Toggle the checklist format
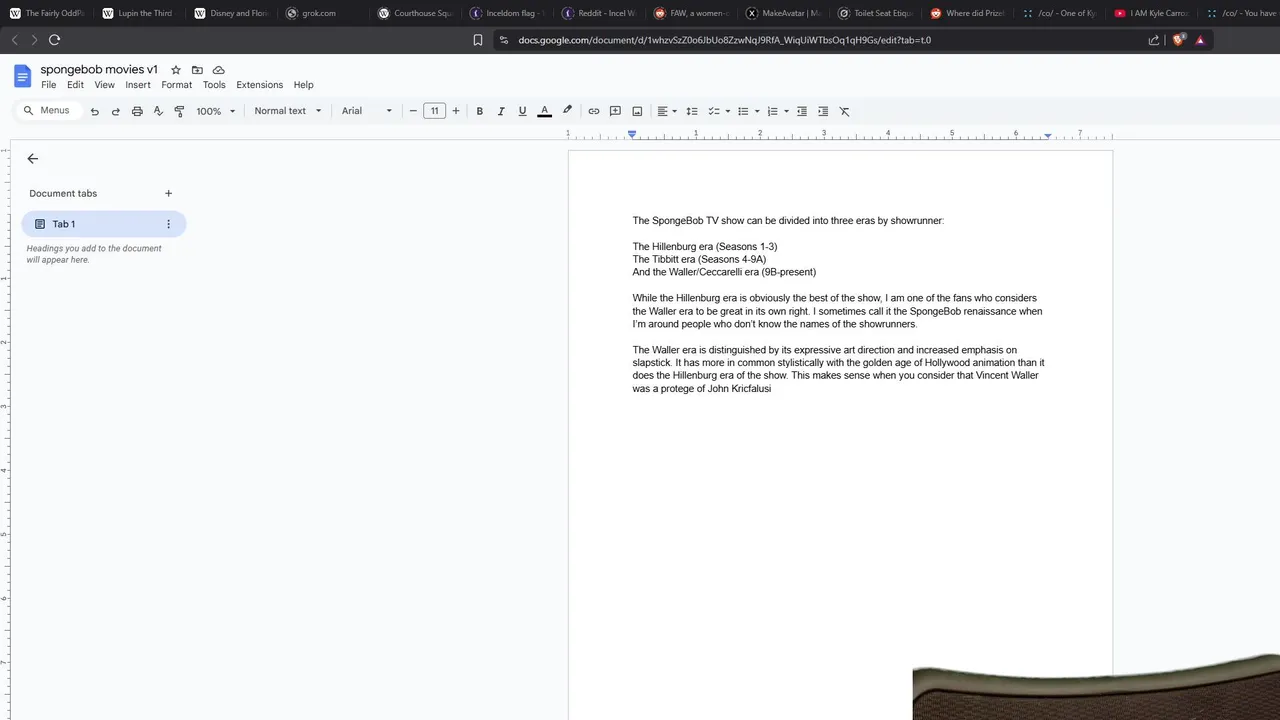Screen dimensions: 1280x720 point(714,111)
